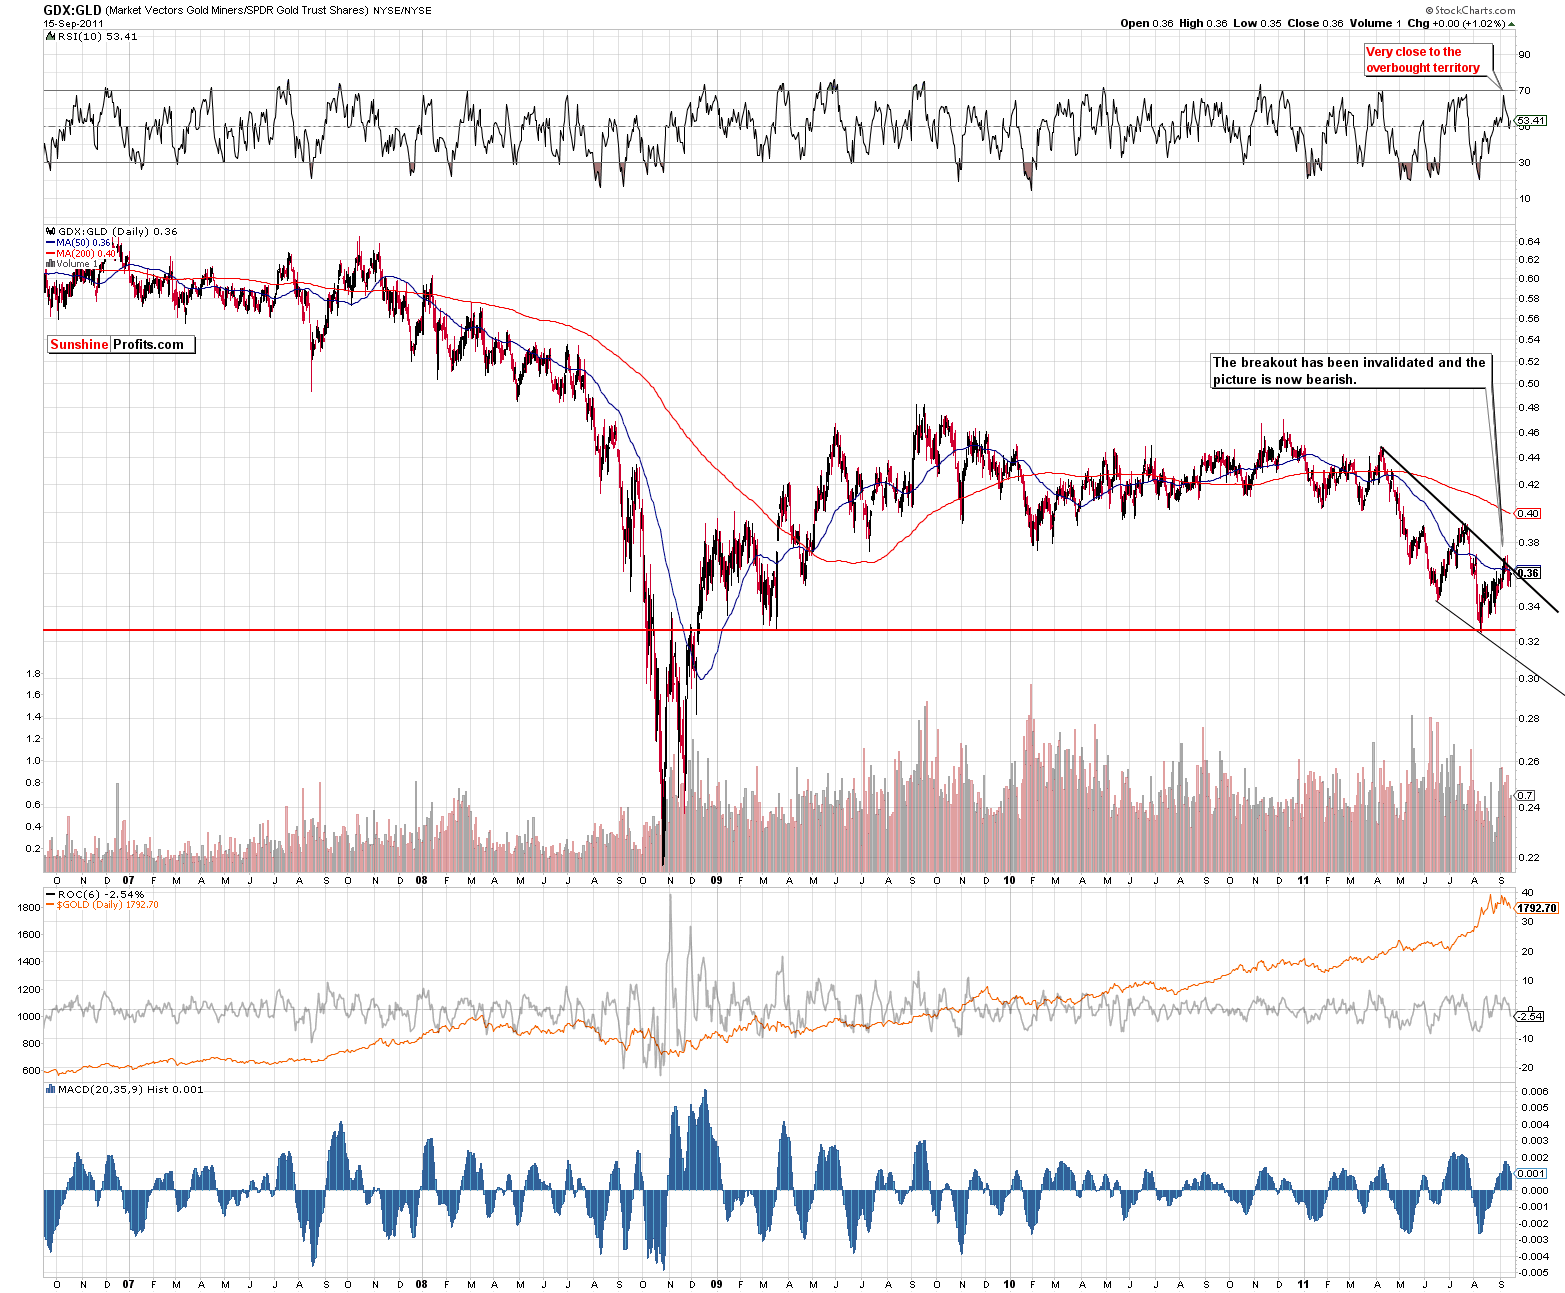The image size is (1565, 1293).
Task: Click the 0.48 label on price axis
Action: click(1528, 407)
